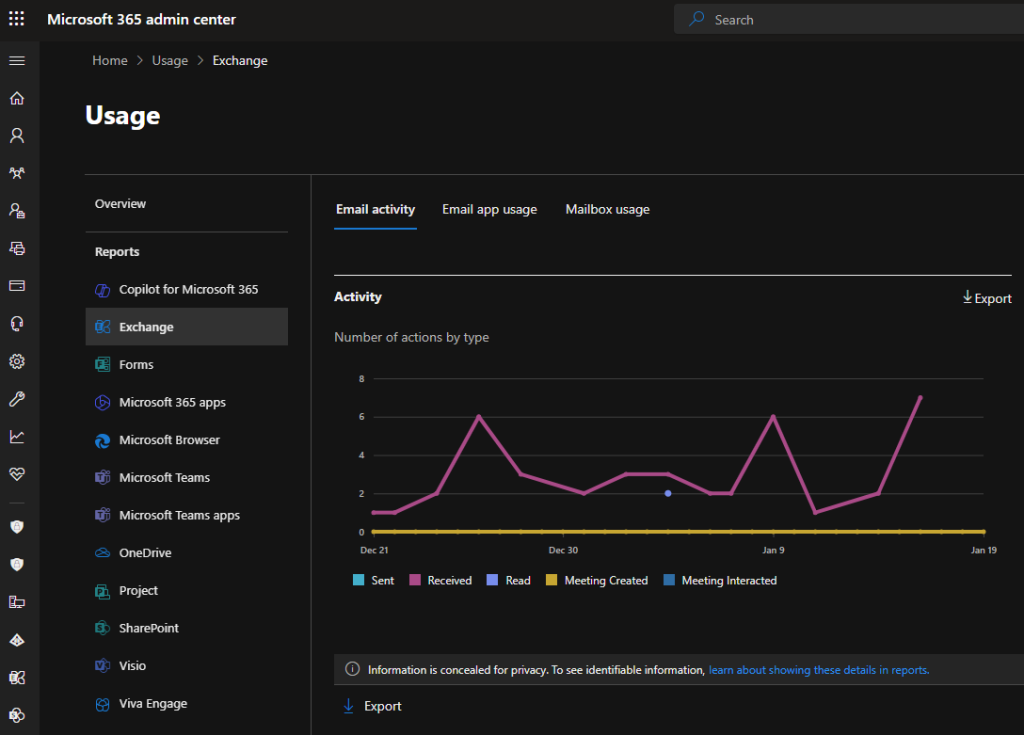Toggle the Read series in the legend
Image resolution: width=1024 pixels, height=735 pixels.
[x=509, y=580]
